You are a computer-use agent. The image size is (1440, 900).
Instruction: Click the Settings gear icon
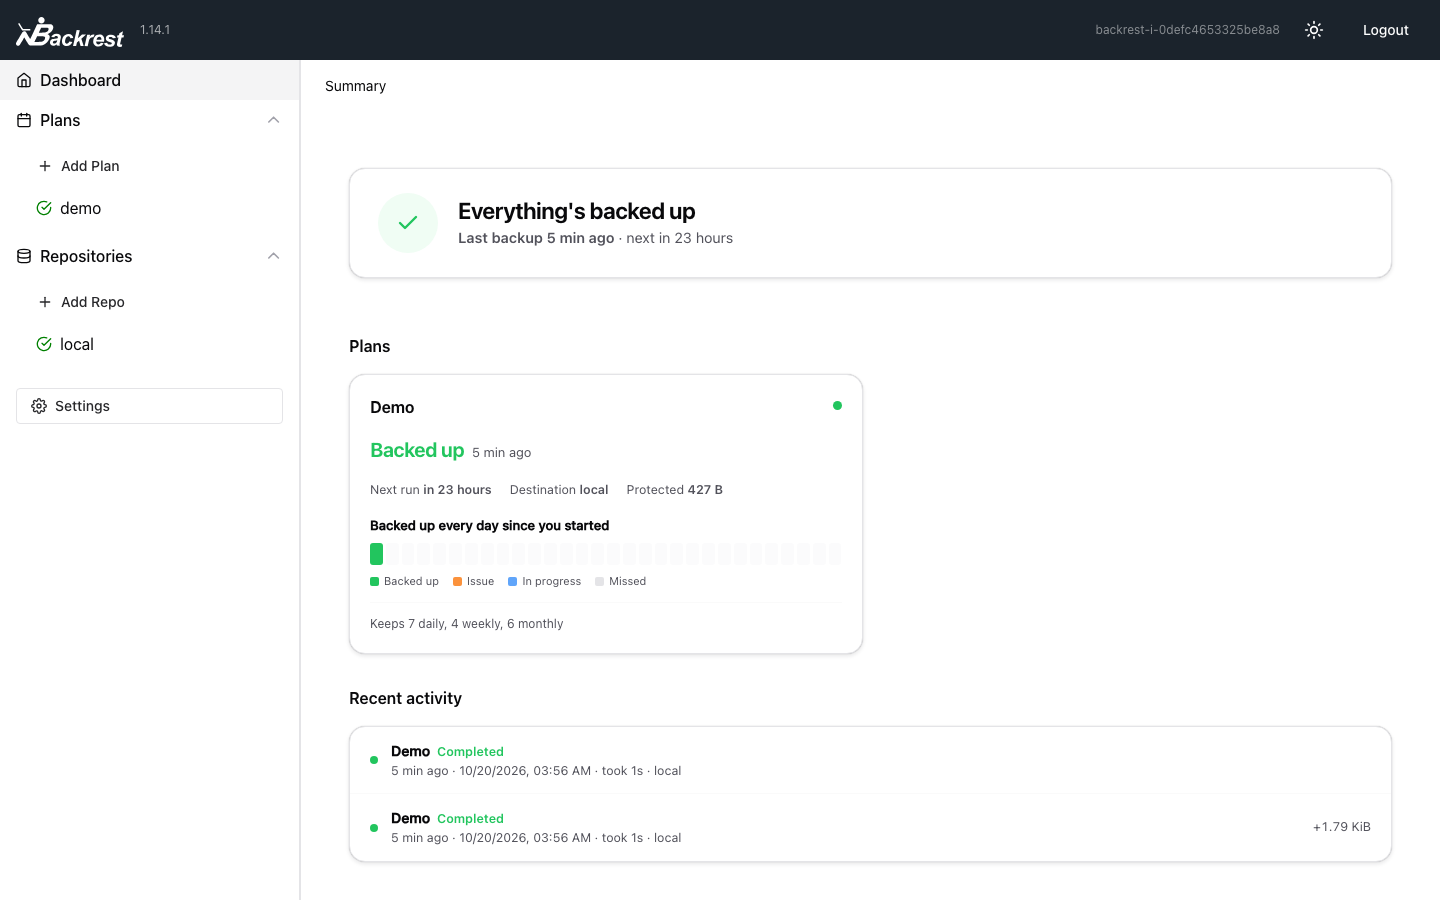(39, 406)
